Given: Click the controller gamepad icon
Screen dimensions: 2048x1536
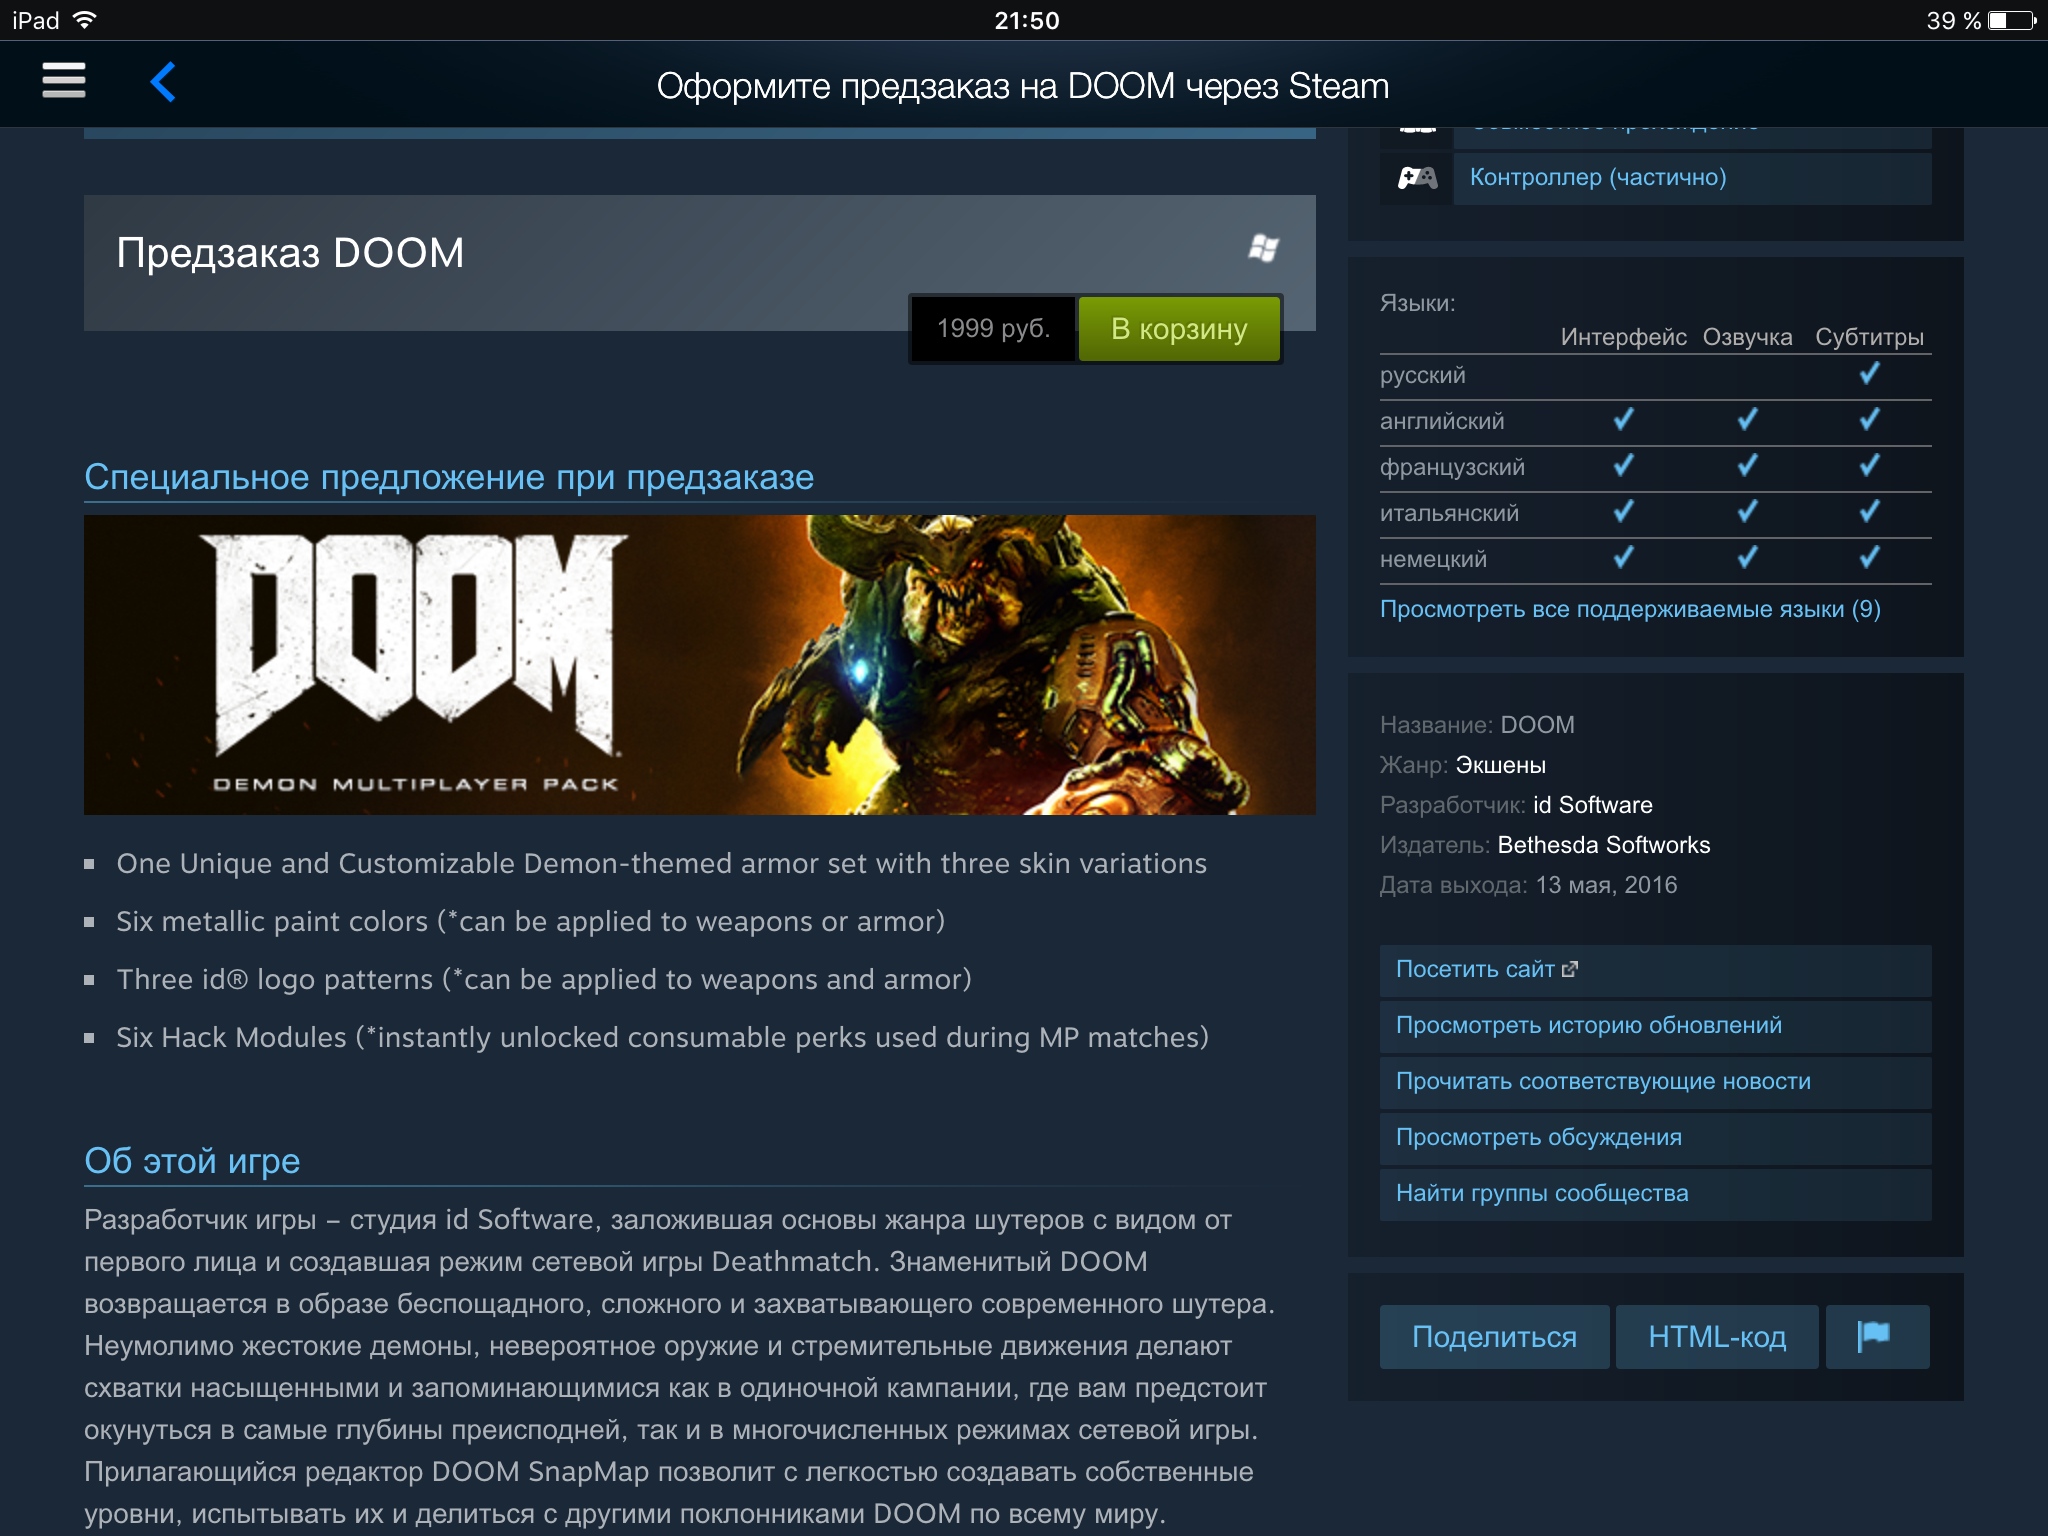Looking at the screenshot, I should (x=1417, y=178).
